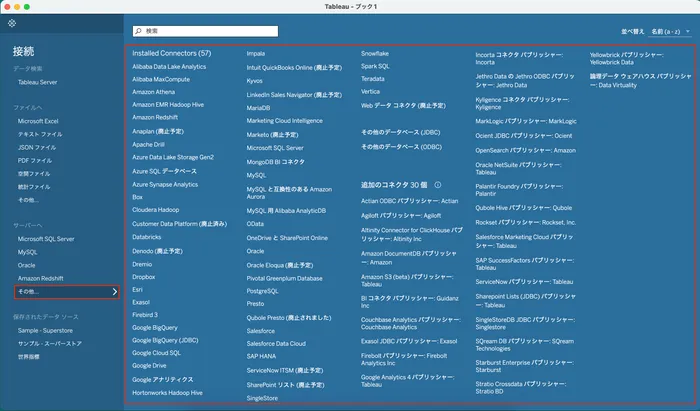
Task: Select Microsoft SQL Server in sidebar server list
Action: click(x=46, y=239)
